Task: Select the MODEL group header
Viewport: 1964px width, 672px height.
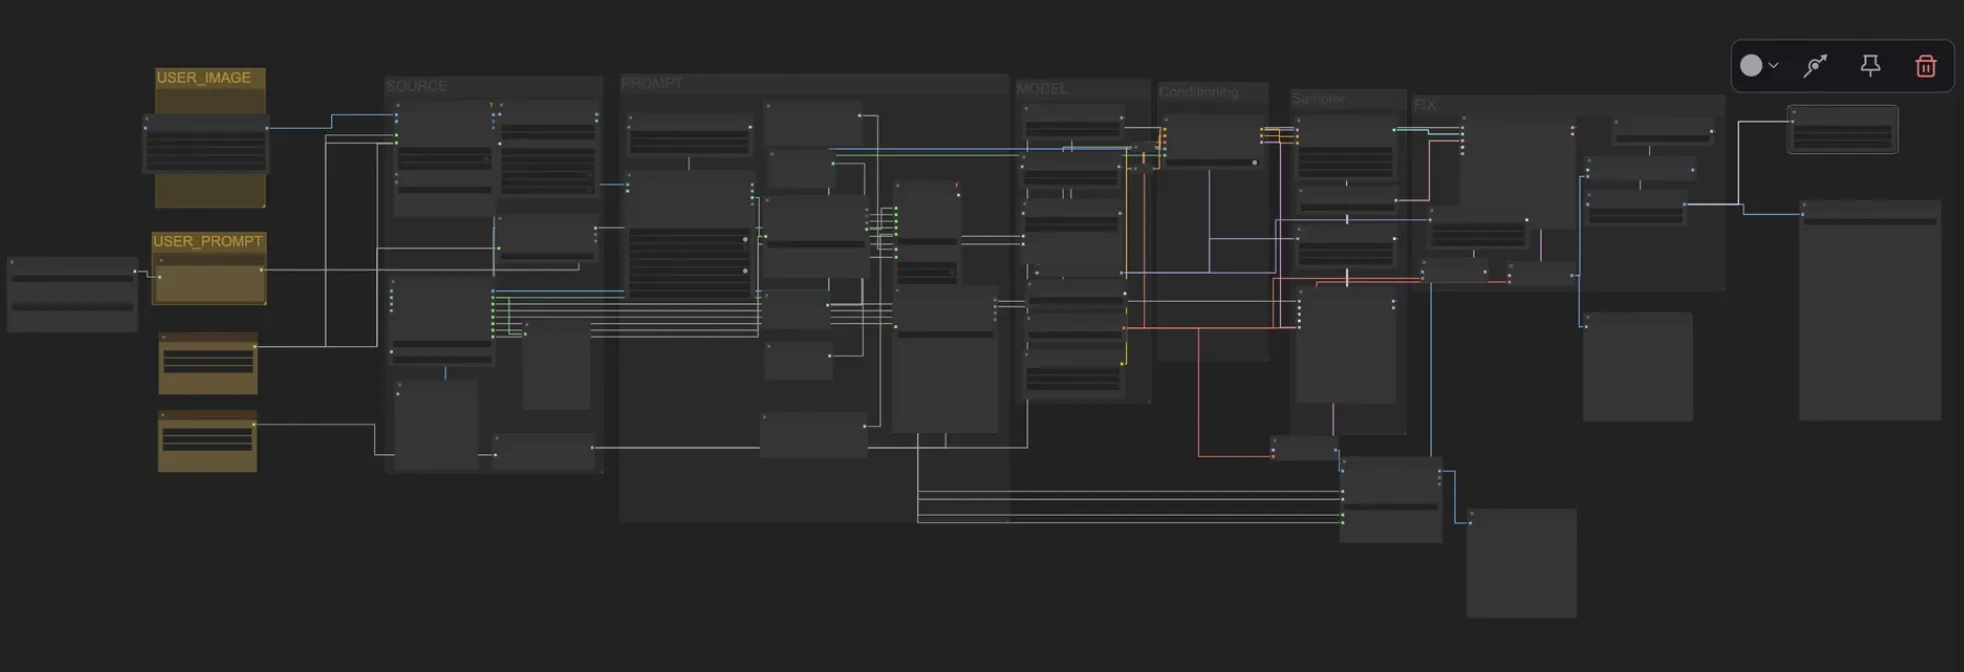Action: tap(1042, 89)
